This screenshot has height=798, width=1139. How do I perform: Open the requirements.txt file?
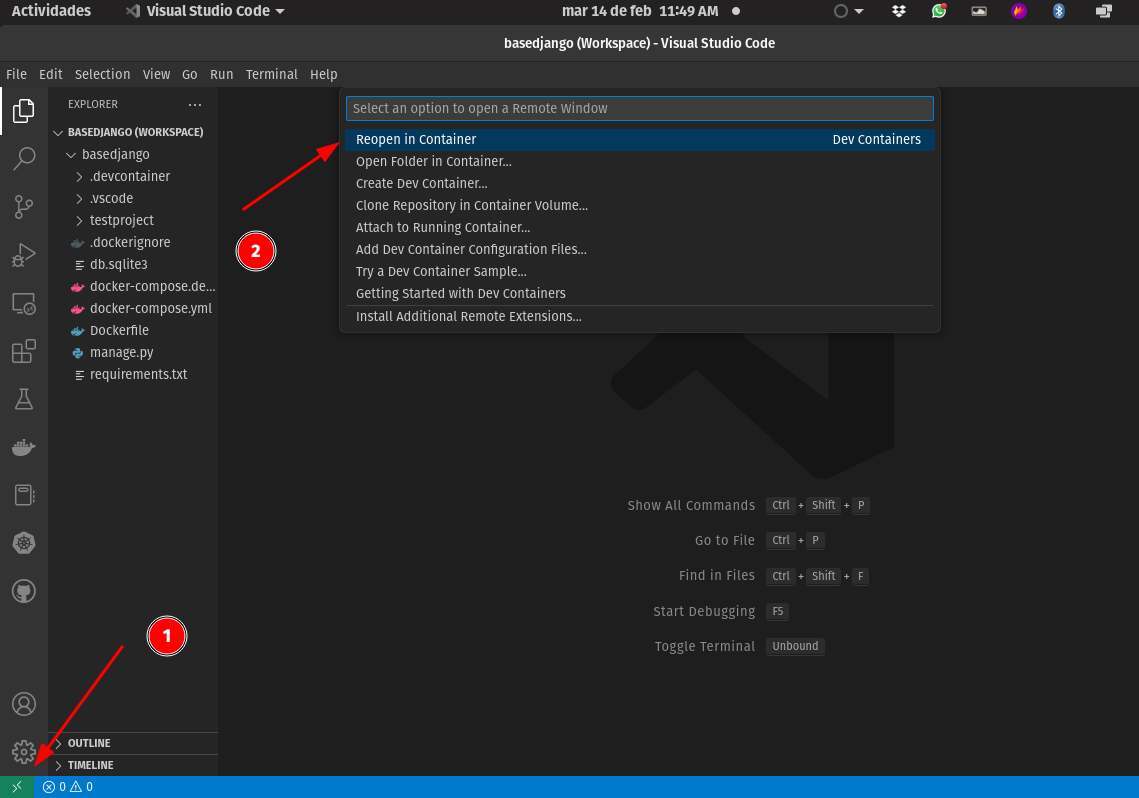tap(133, 375)
